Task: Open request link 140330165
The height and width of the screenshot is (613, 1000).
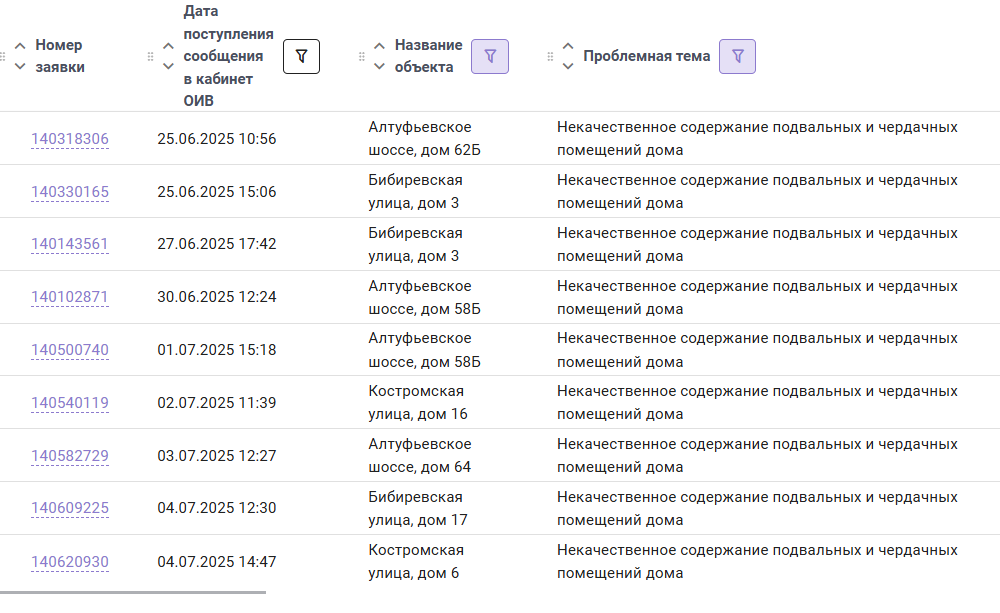Action: point(70,192)
